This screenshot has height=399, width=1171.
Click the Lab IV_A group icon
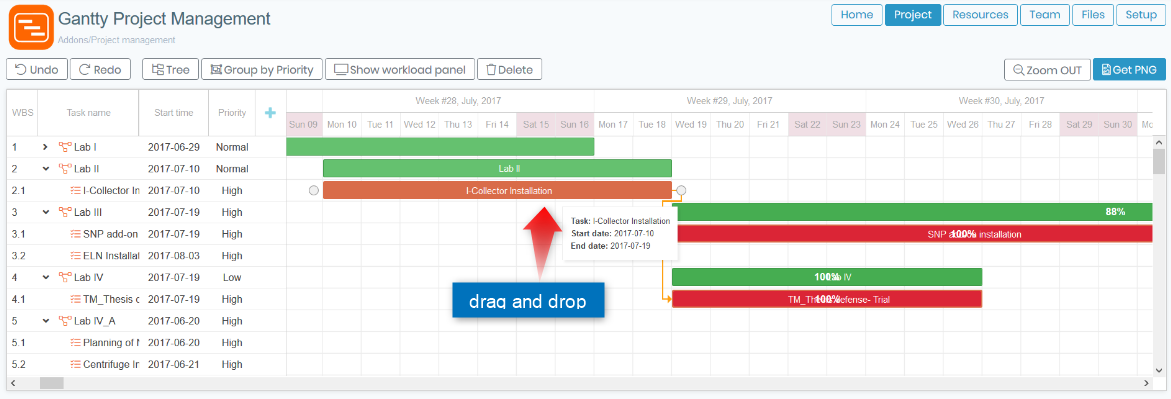click(65, 321)
